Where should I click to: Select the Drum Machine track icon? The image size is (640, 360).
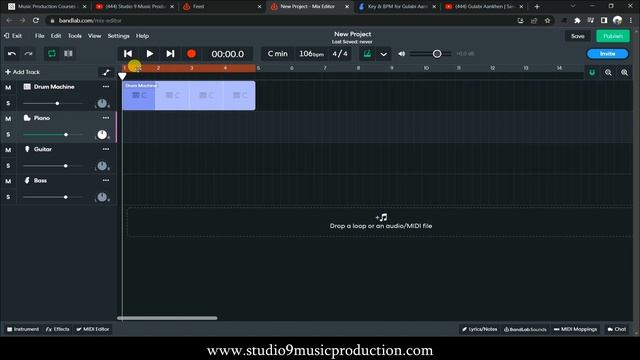tap(27, 87)
